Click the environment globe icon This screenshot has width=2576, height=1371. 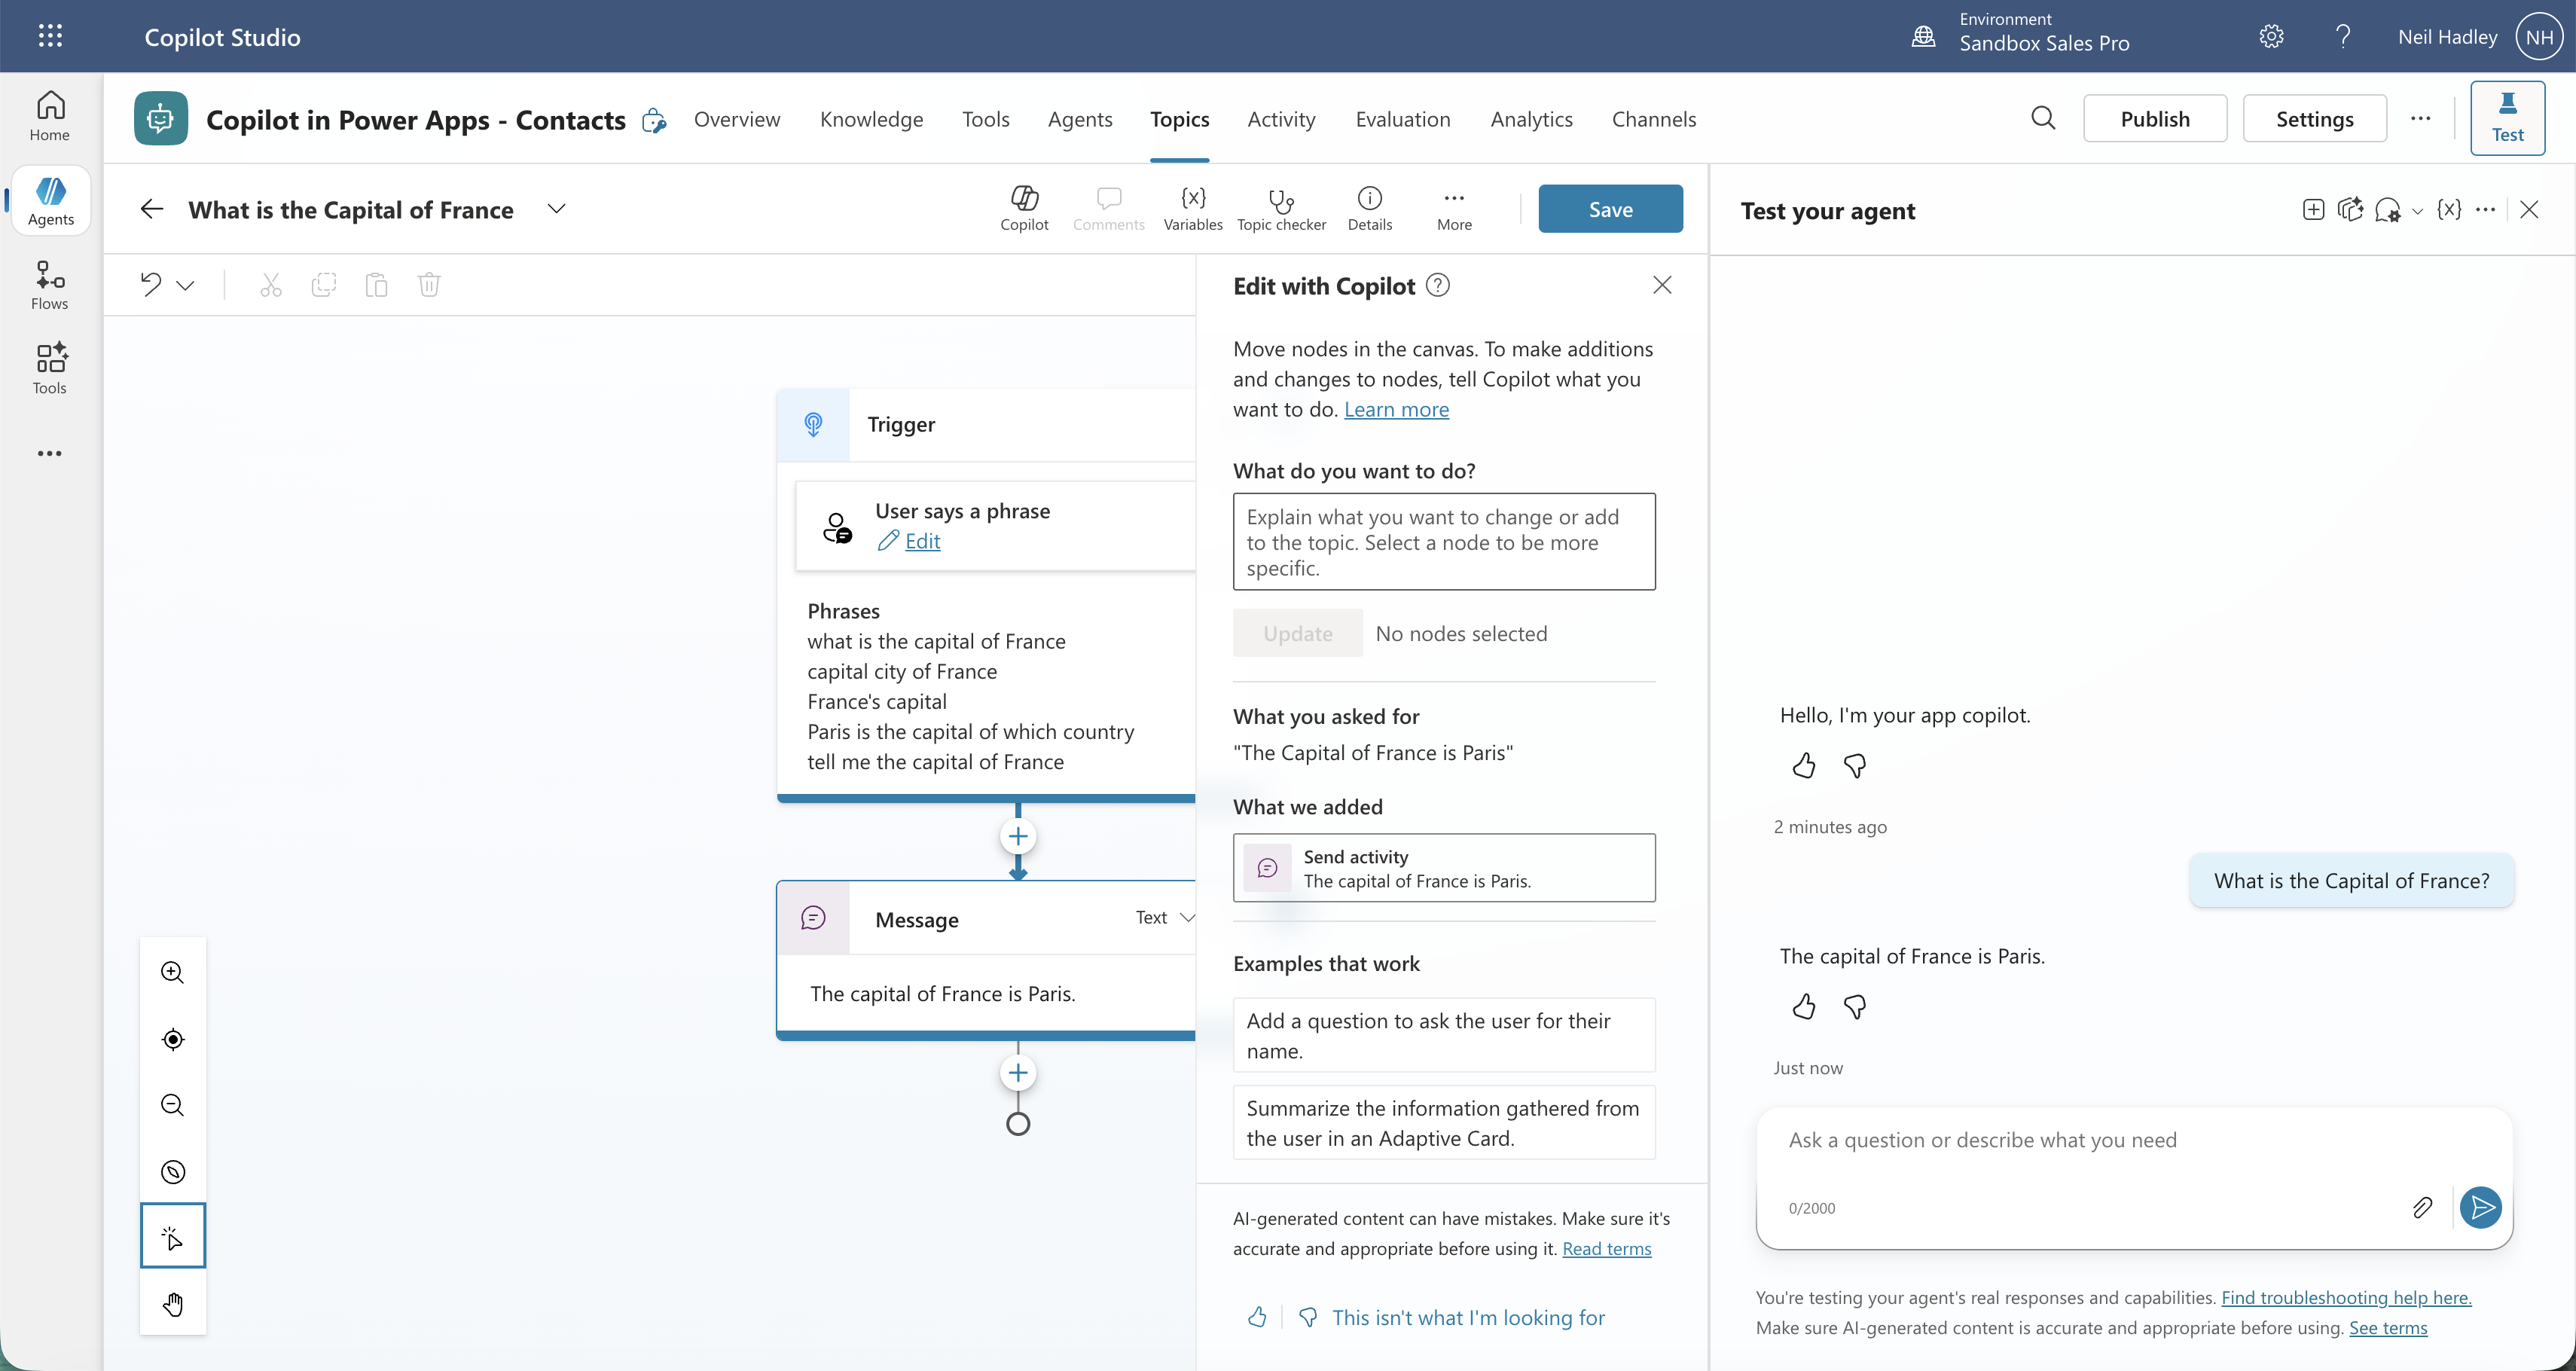(1923, 37)
